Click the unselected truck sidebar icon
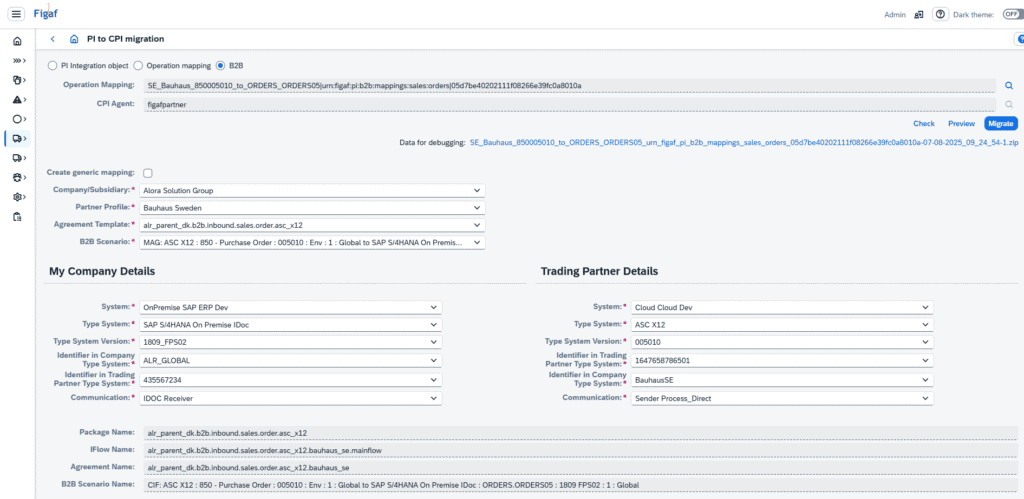The width and height of the screenshot is (1024, 499). point(19,157)
